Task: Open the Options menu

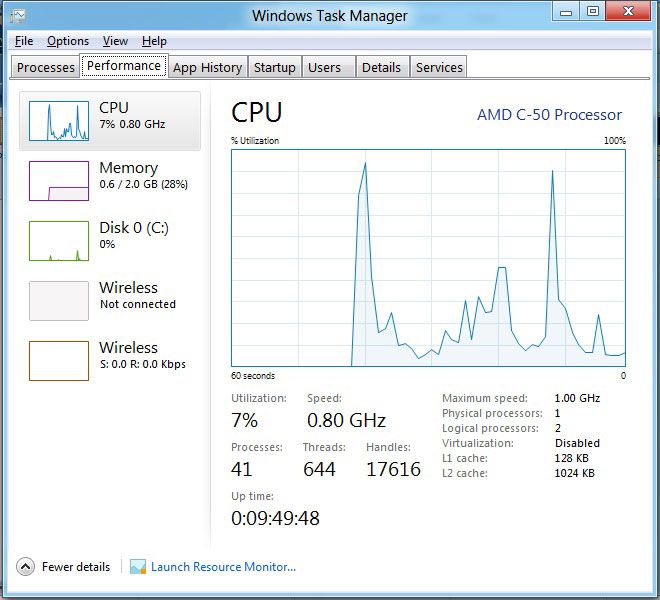Action: pos(68,41)
